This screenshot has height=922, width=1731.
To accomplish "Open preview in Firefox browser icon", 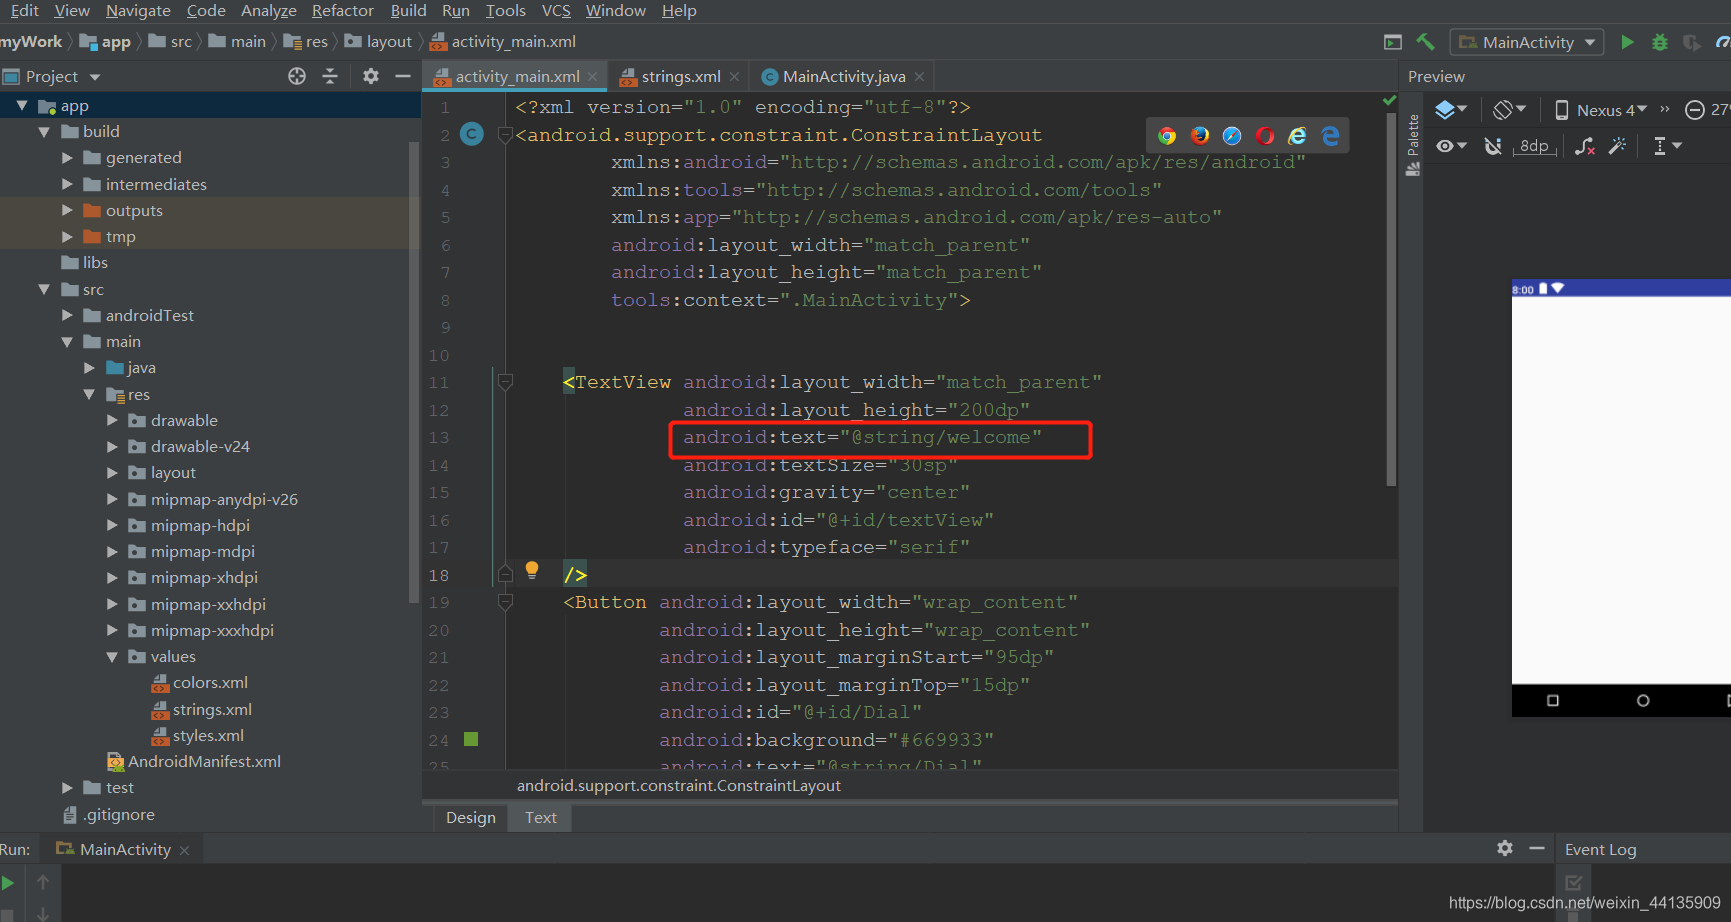I will 1200,136.
